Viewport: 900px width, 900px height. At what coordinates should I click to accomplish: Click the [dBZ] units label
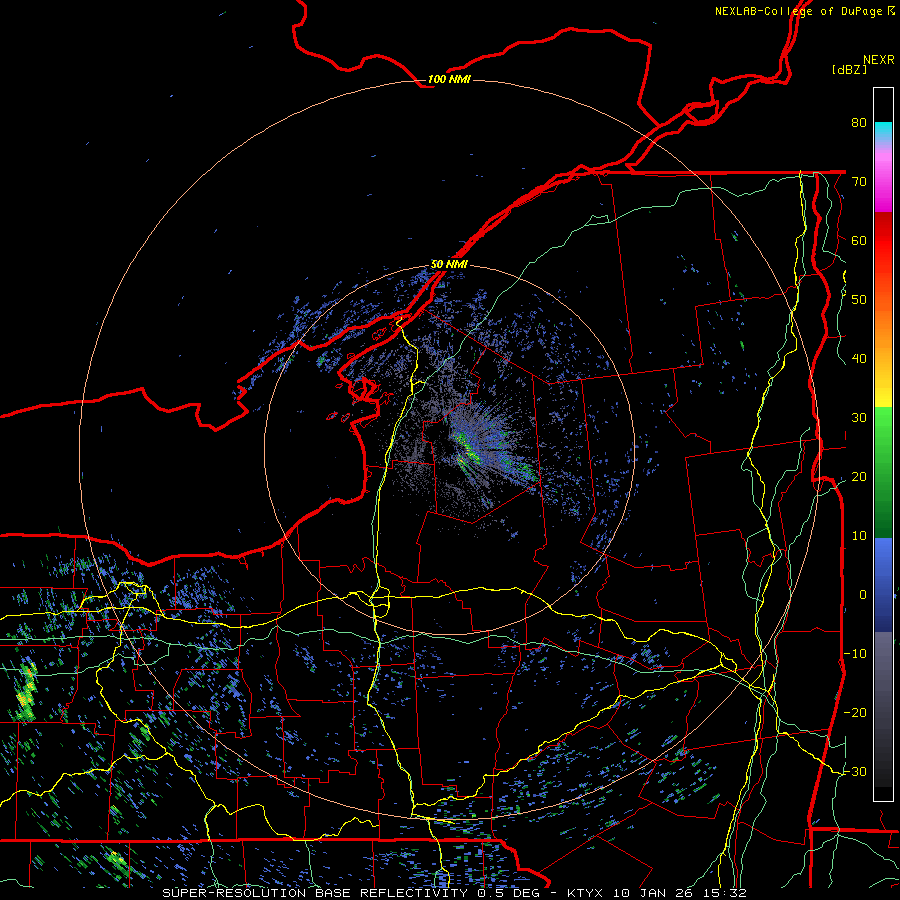849,69
